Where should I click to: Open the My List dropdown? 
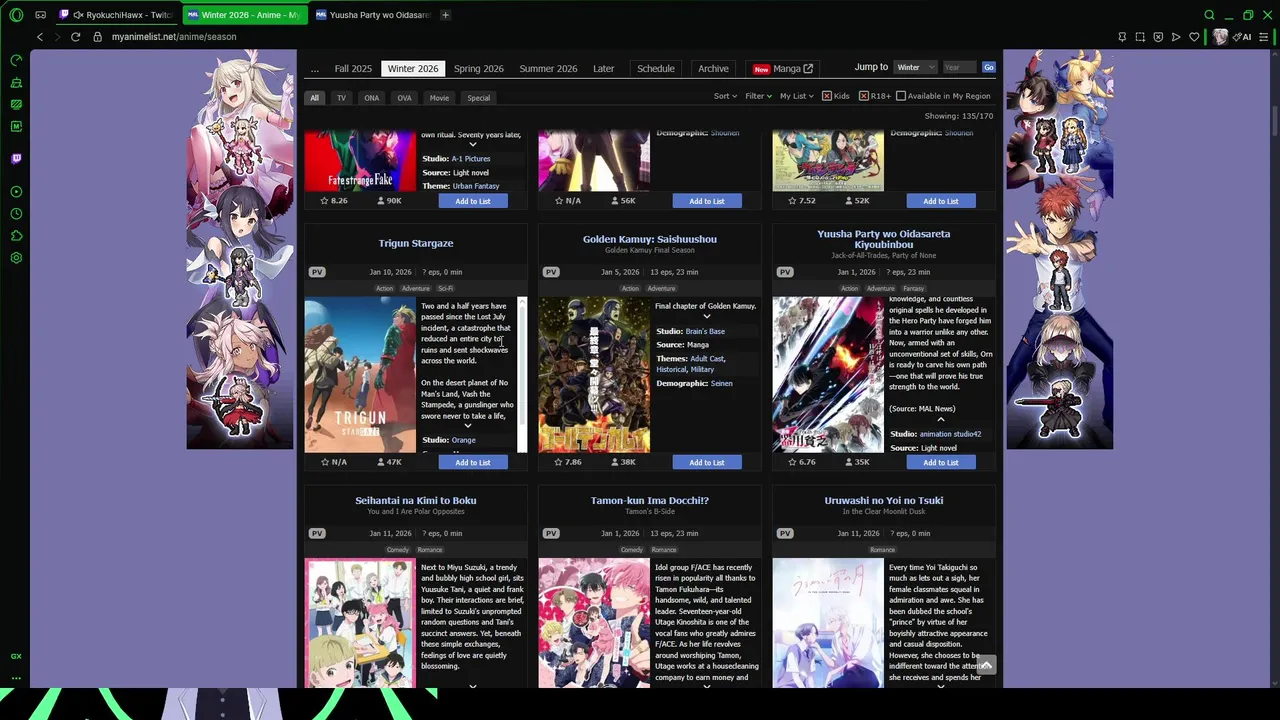pyautogui.click(x=796, y=96)
